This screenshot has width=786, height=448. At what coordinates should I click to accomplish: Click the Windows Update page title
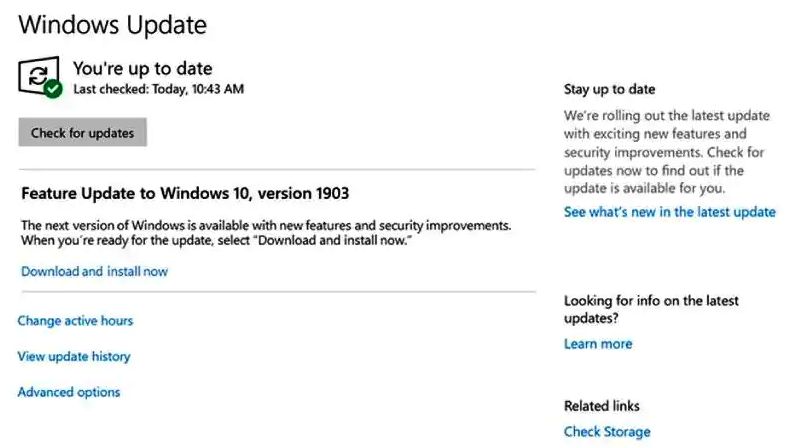111,25
